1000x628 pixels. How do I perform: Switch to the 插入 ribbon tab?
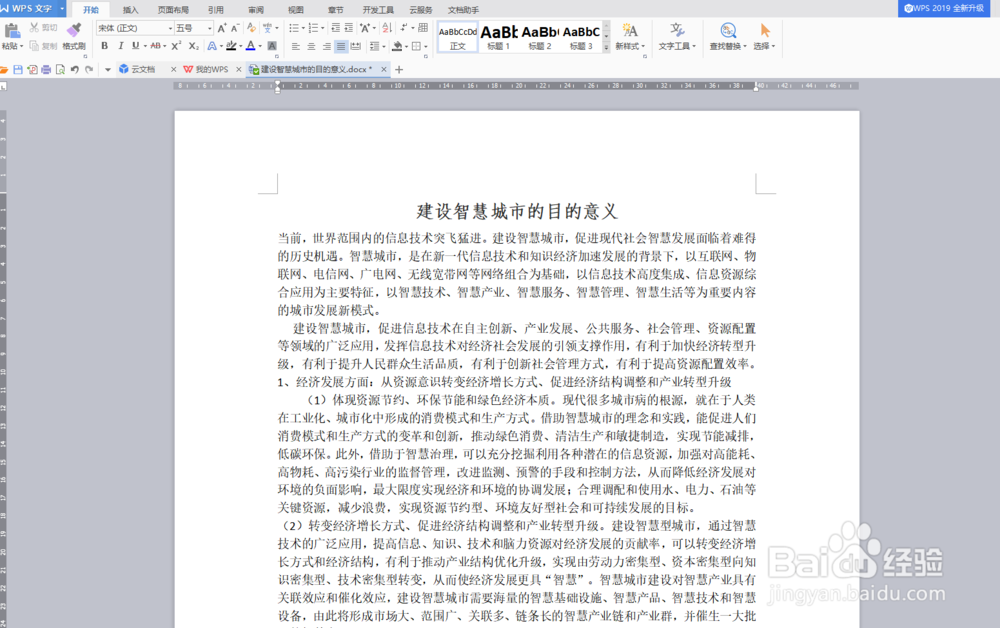[x=130, y=10]
